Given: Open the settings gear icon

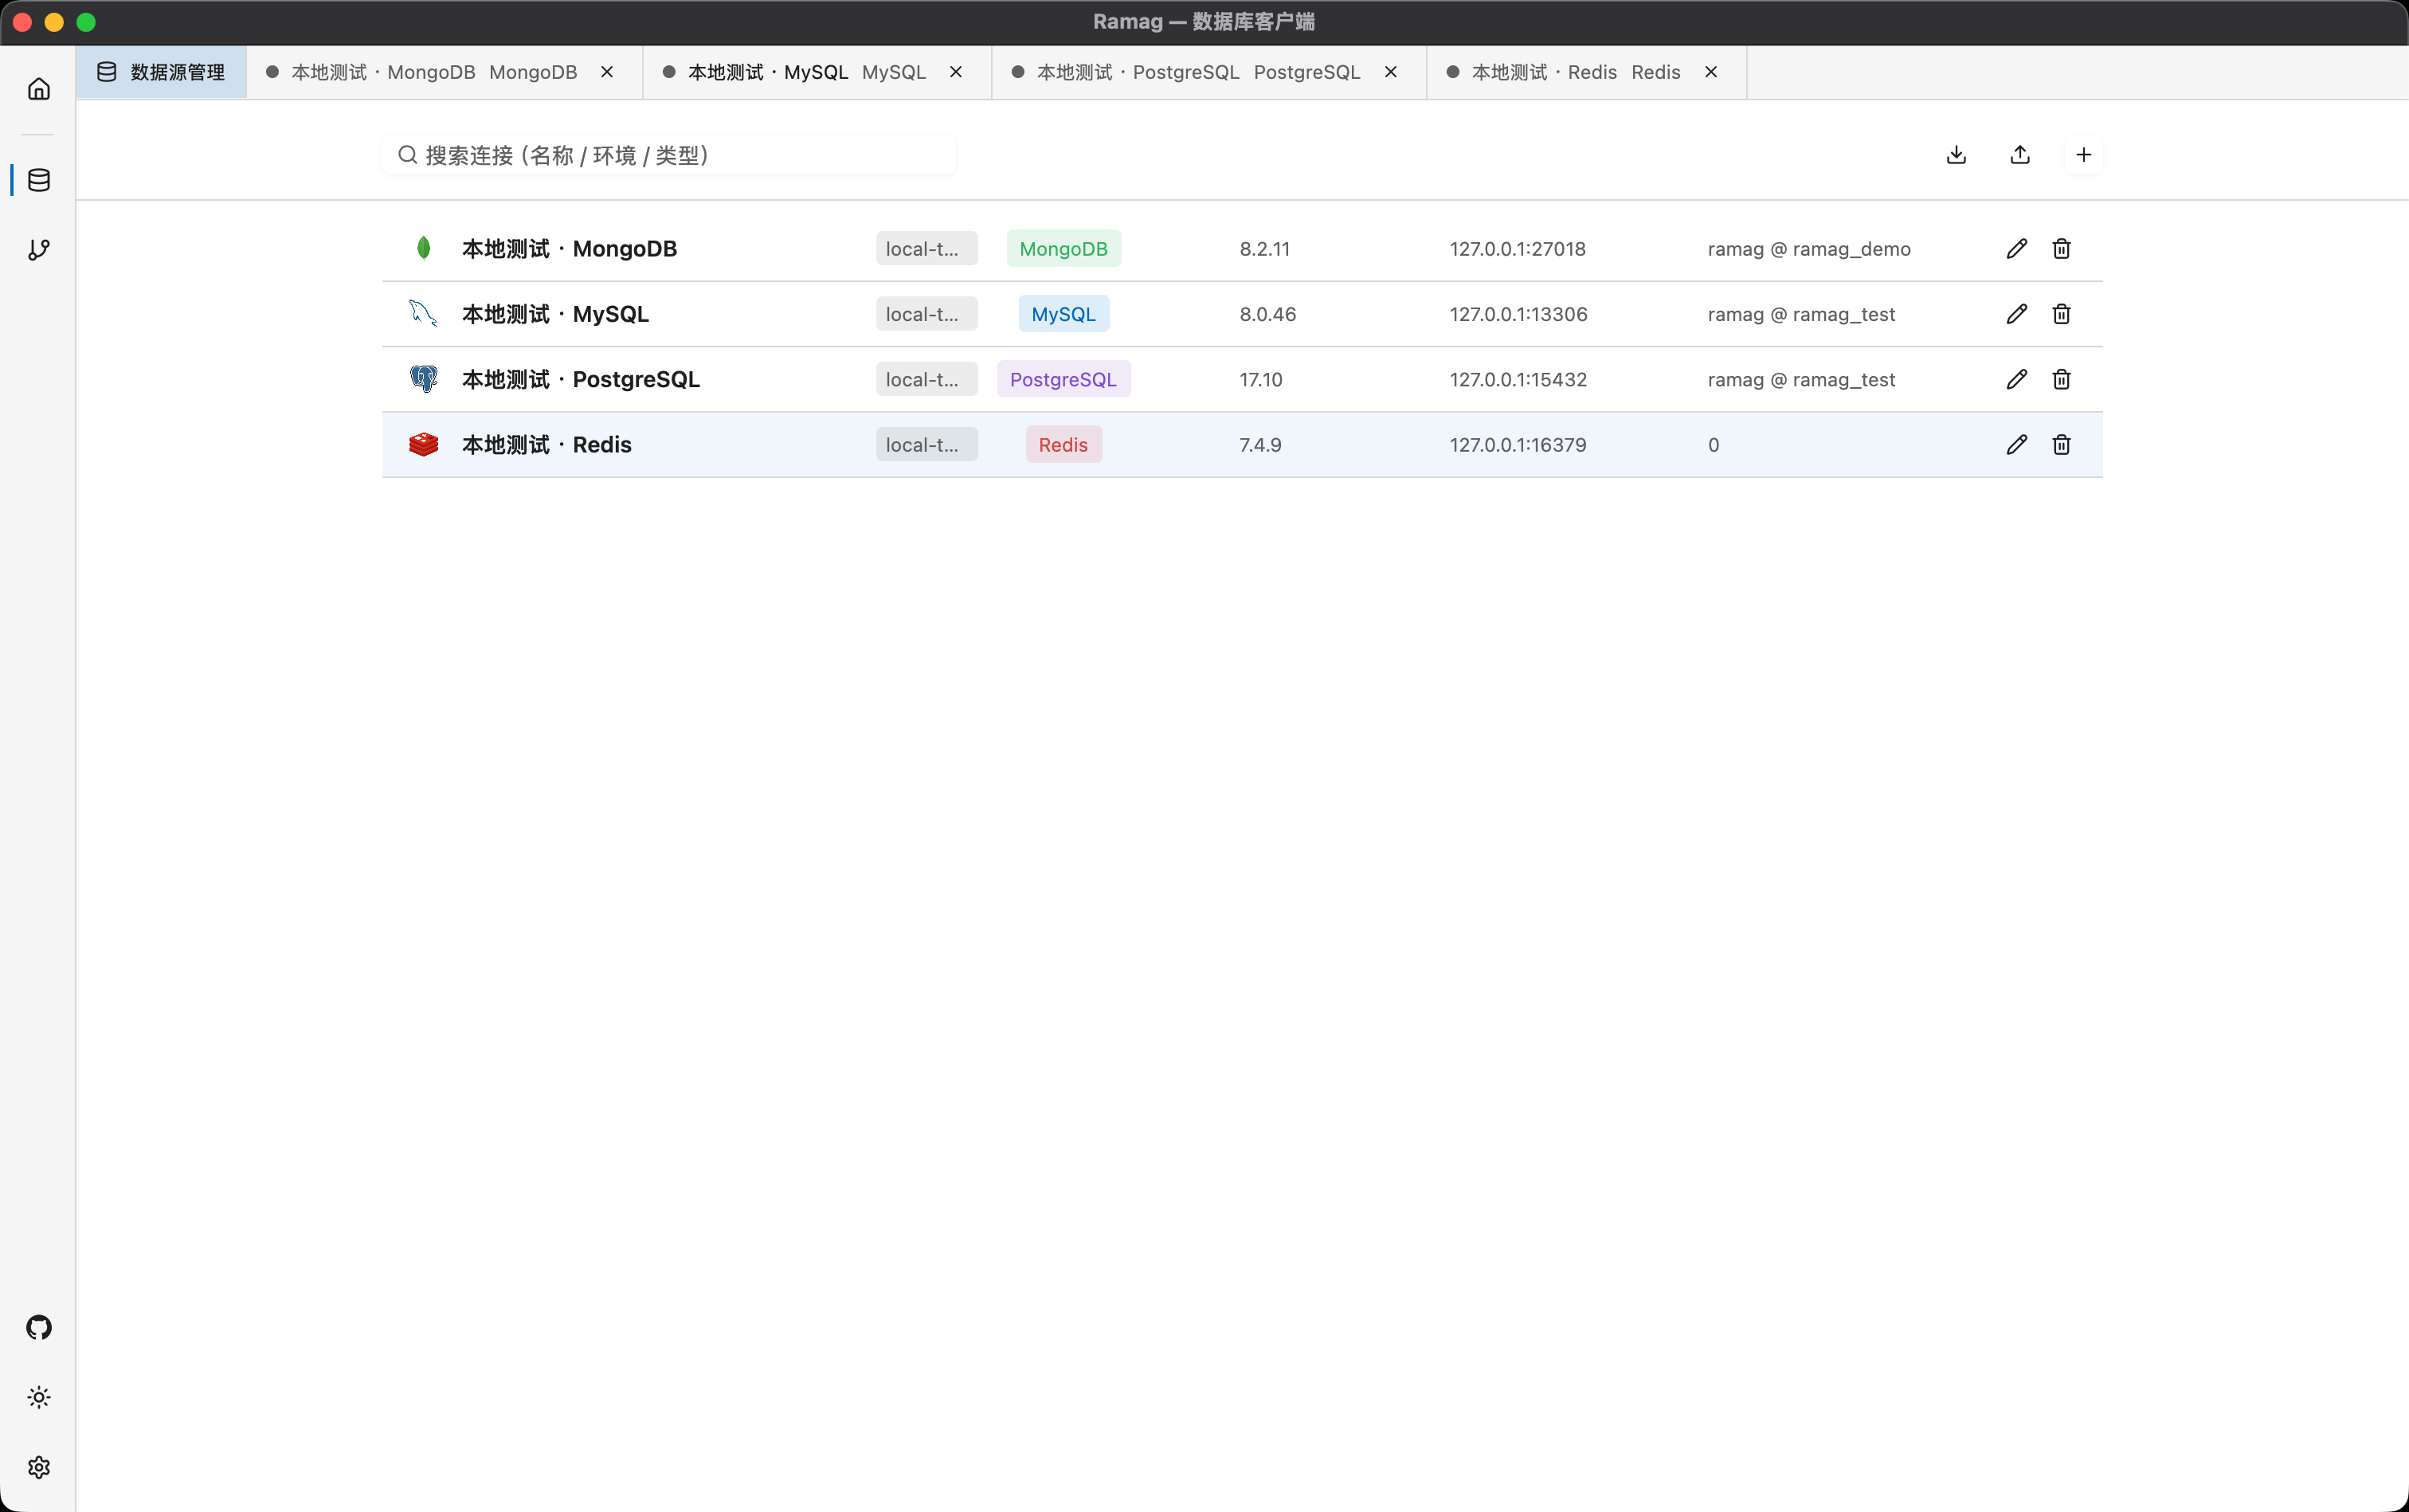Looking at the screenshot, I should pos(38,1467).
